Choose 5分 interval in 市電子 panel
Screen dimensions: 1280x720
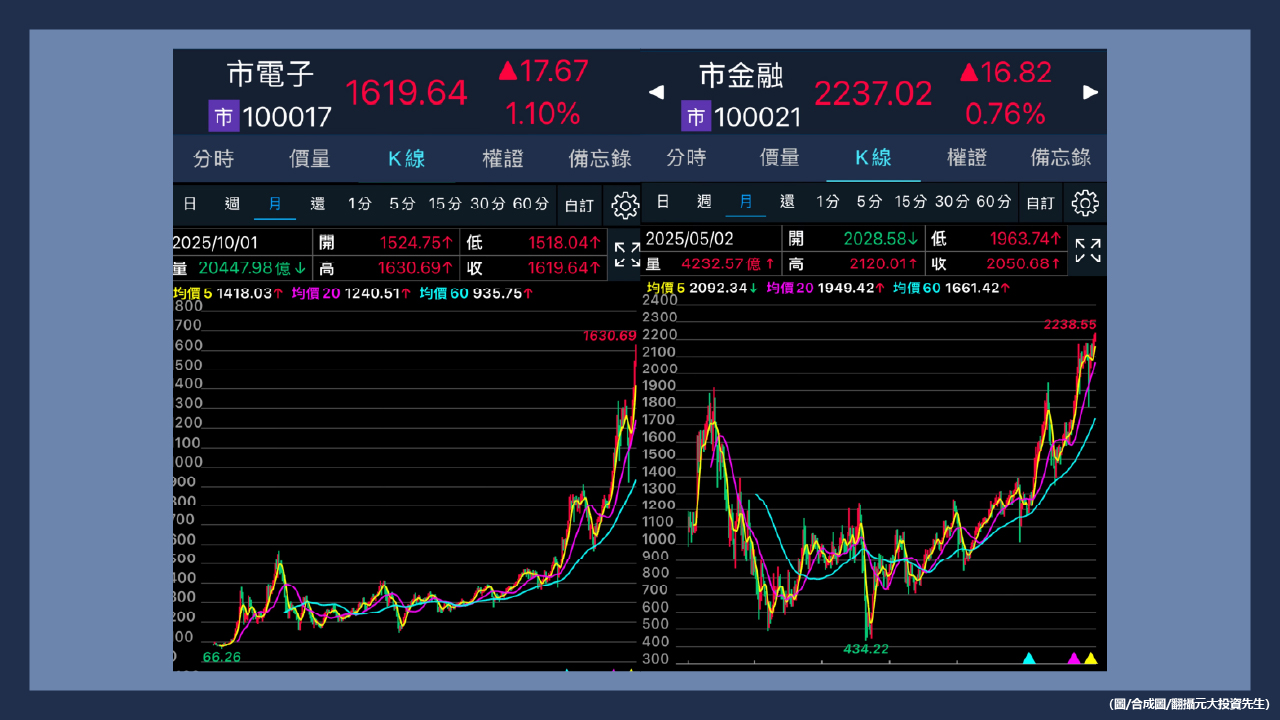(402, 204)
